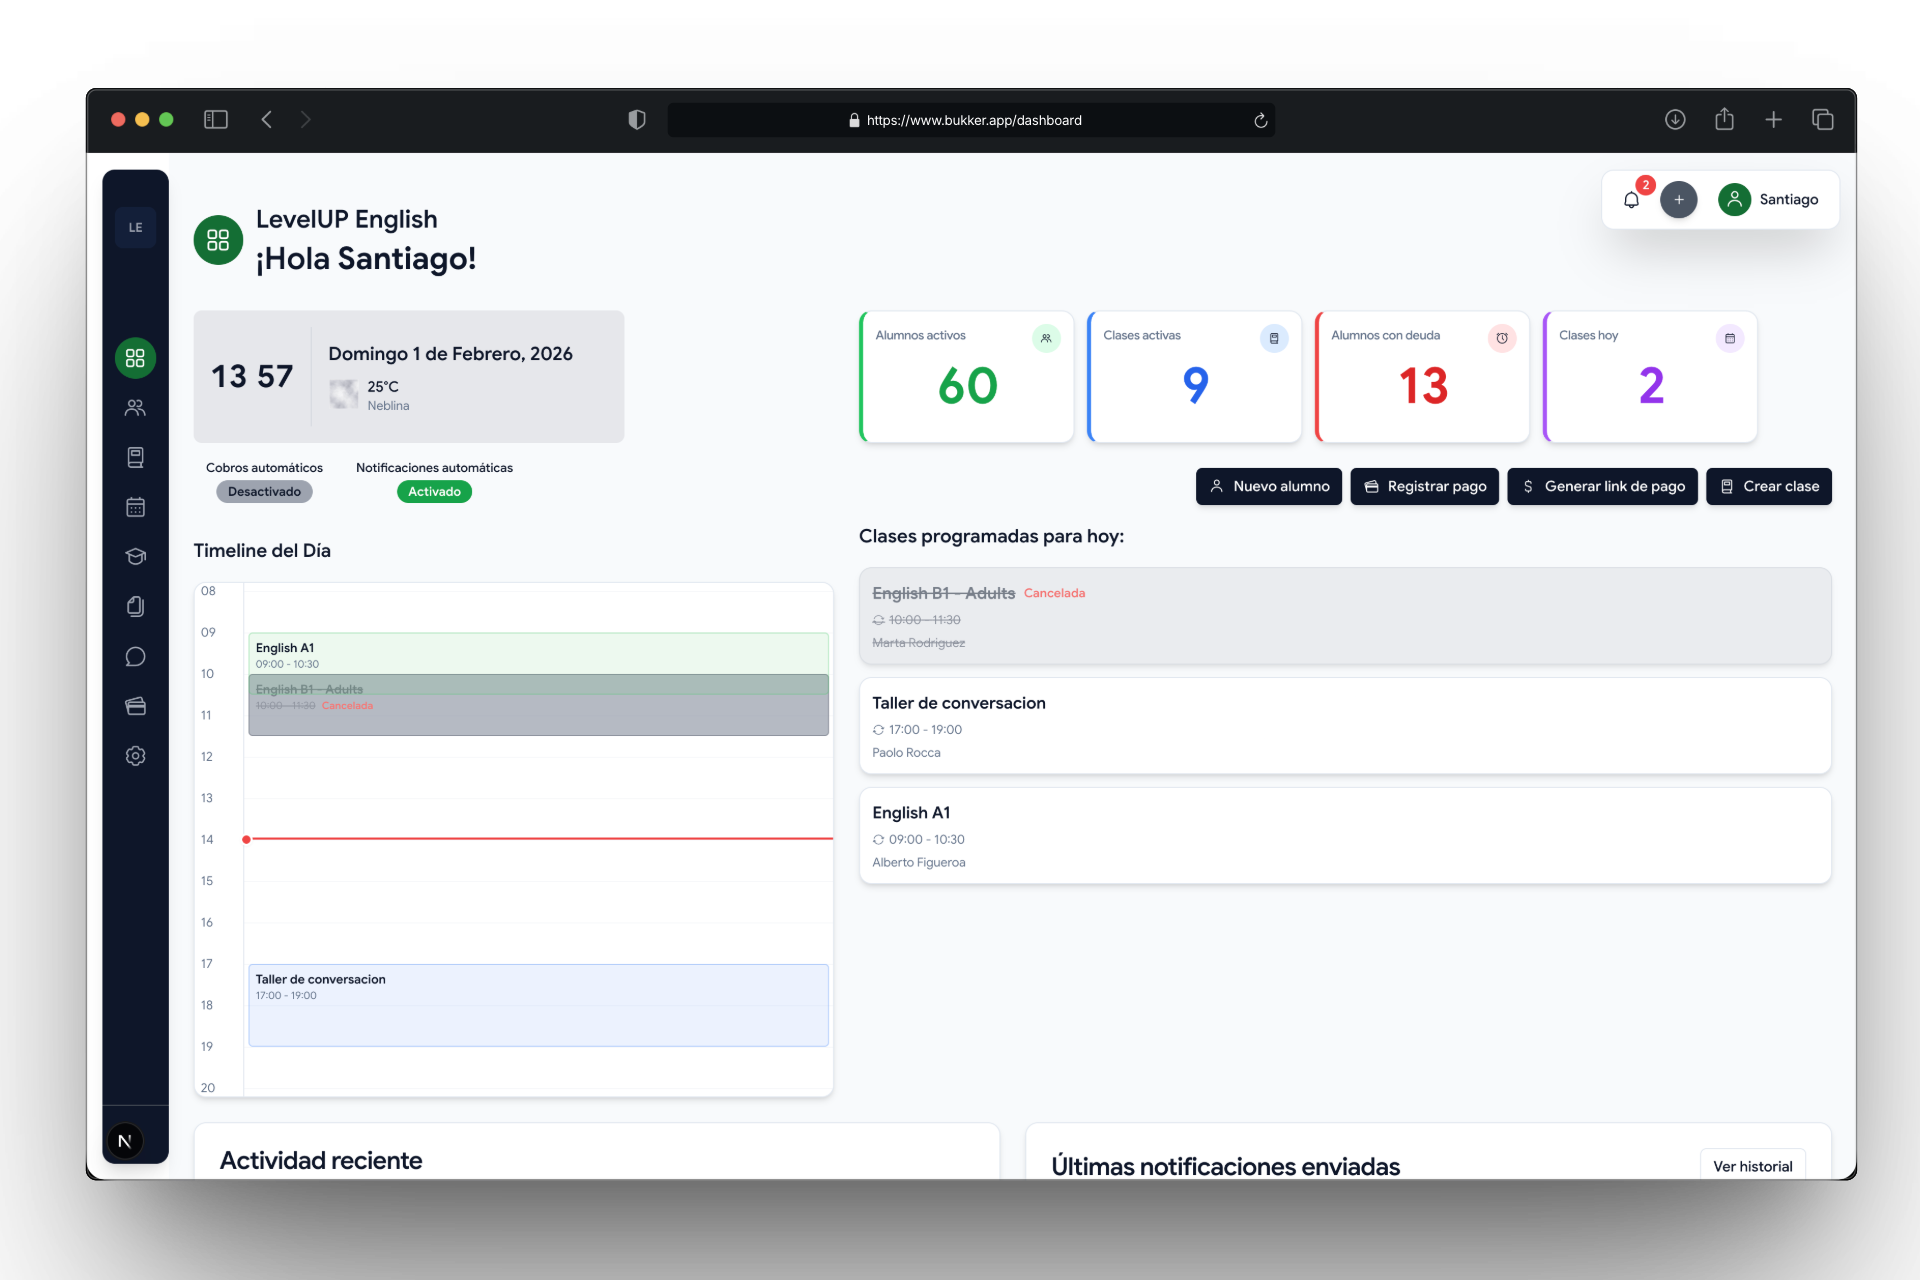Image resolution: width=1920 pixels, height=1280 pixels.
Task: Enable Cobros automáticos toggle
Action: 263,491
